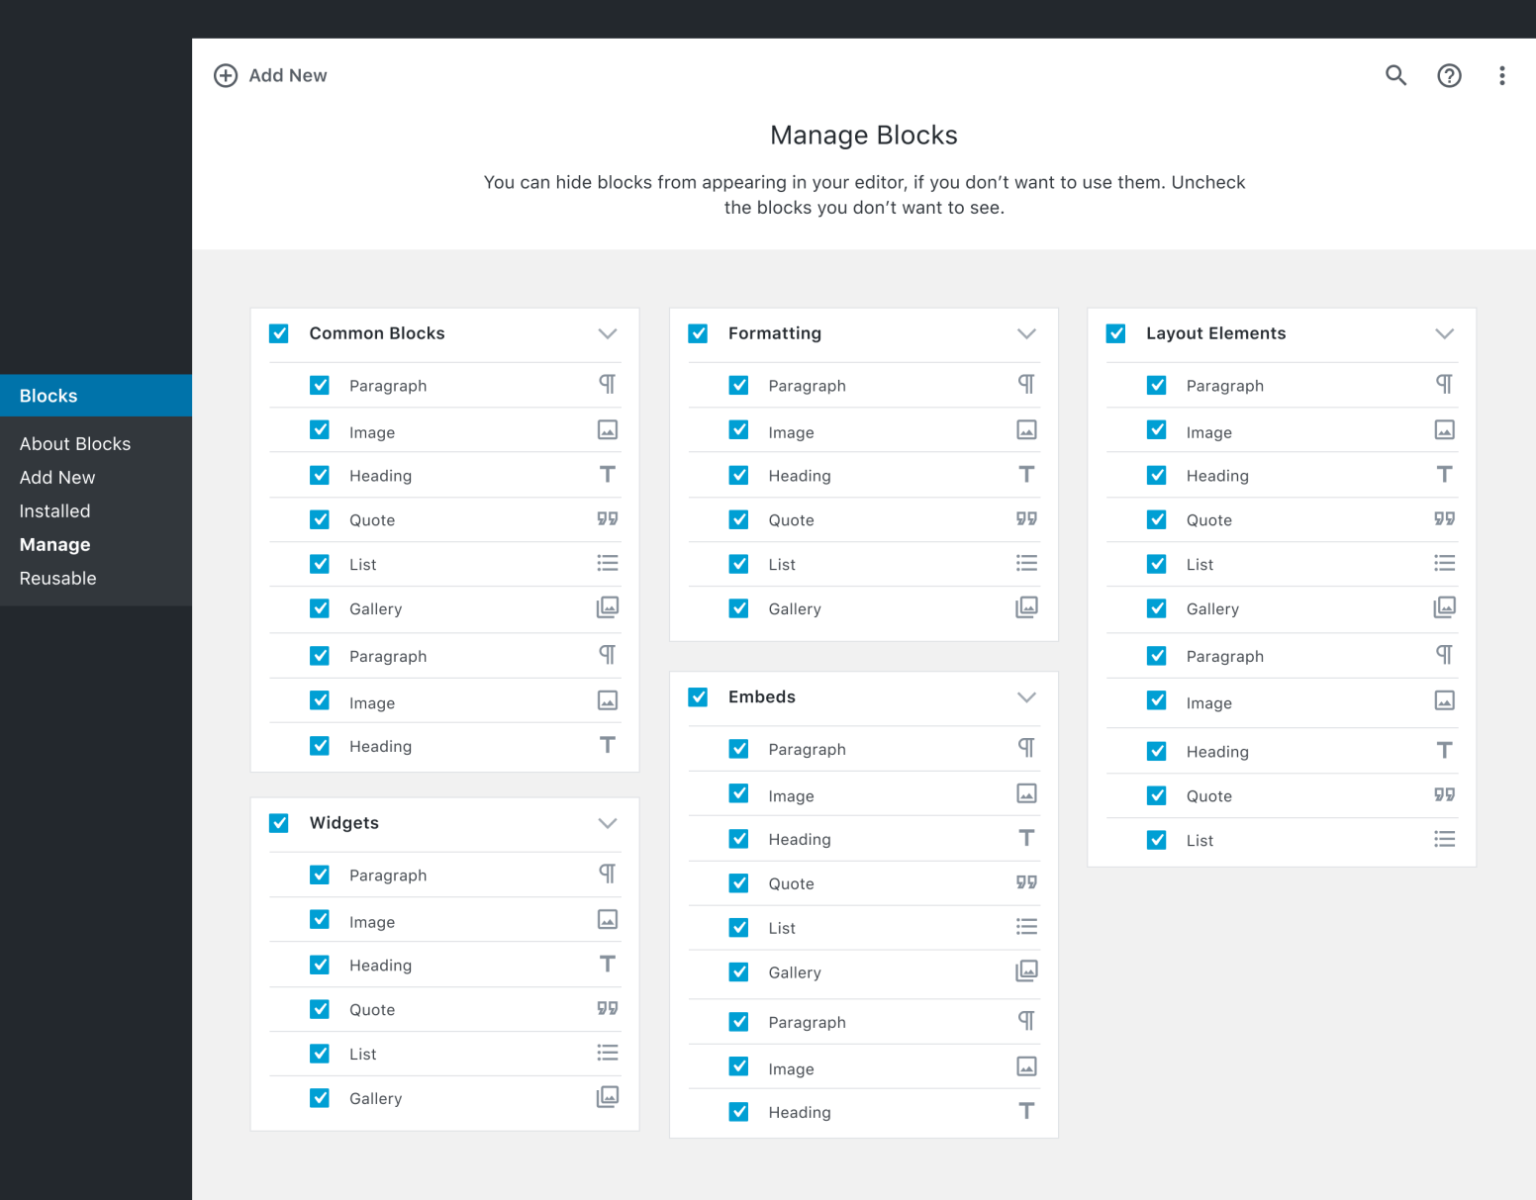The width and height of the screenshot is (1536, 1200).
Task: Select Installed in the sidebar
Action: [x=55, y=511]
